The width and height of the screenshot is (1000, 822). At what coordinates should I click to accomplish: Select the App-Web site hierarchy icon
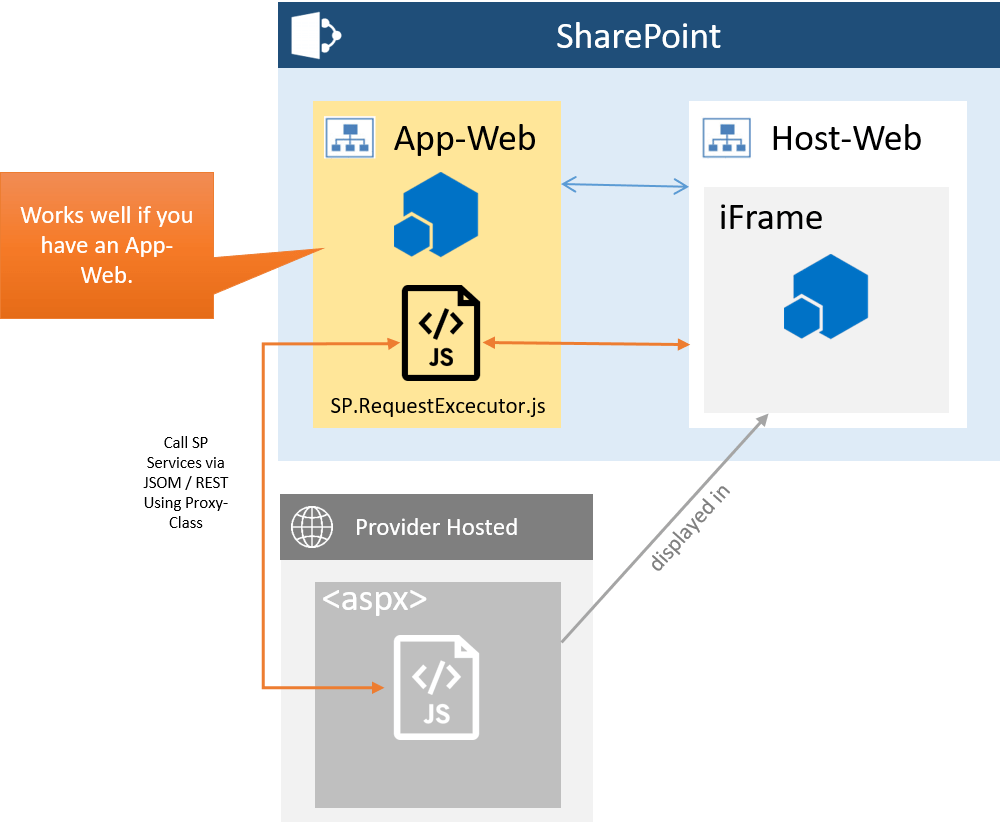click(x=350, y=137)
